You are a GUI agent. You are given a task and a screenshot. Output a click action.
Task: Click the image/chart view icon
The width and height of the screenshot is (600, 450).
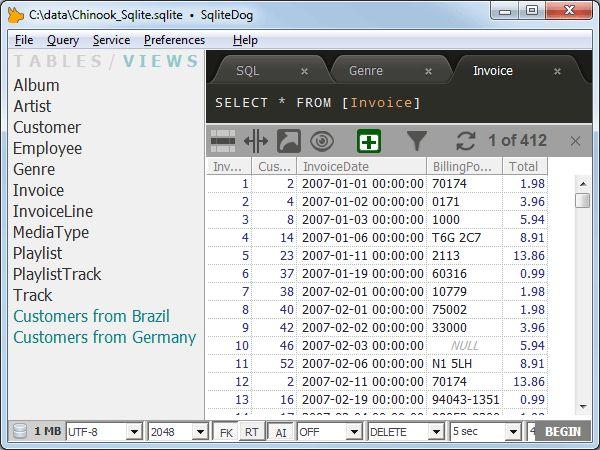click(x=288, y=141)
